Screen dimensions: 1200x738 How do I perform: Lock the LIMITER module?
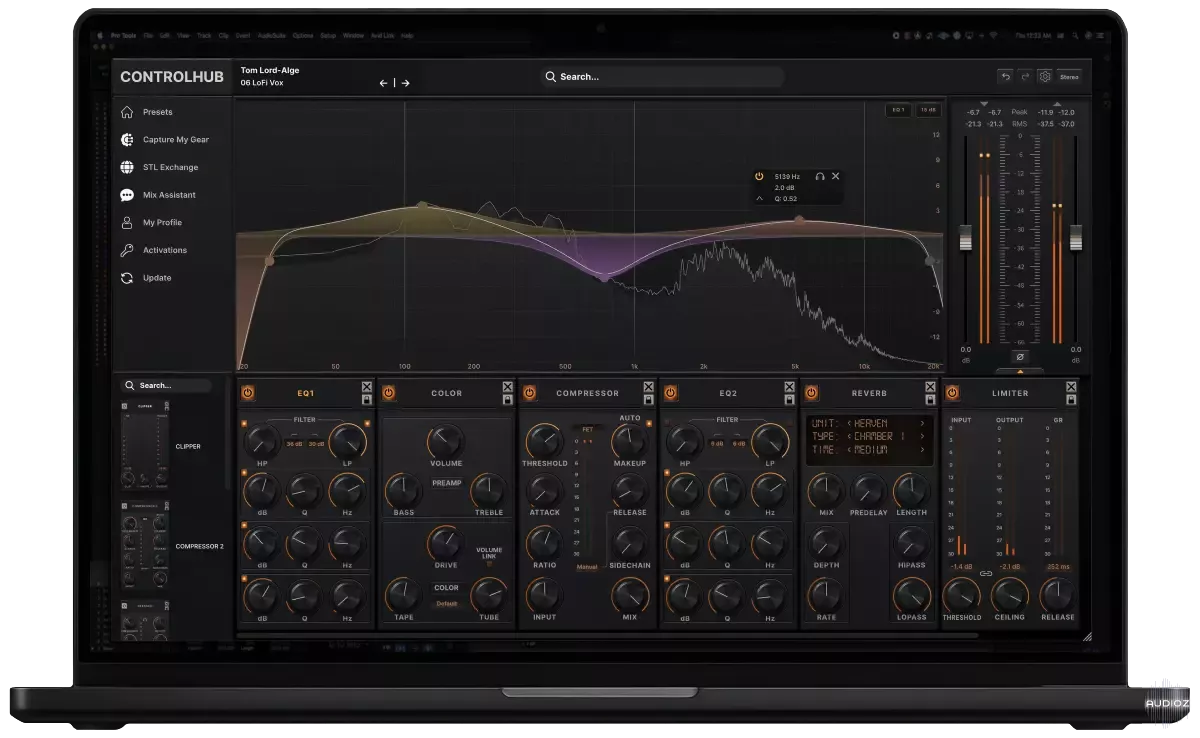1072,399
